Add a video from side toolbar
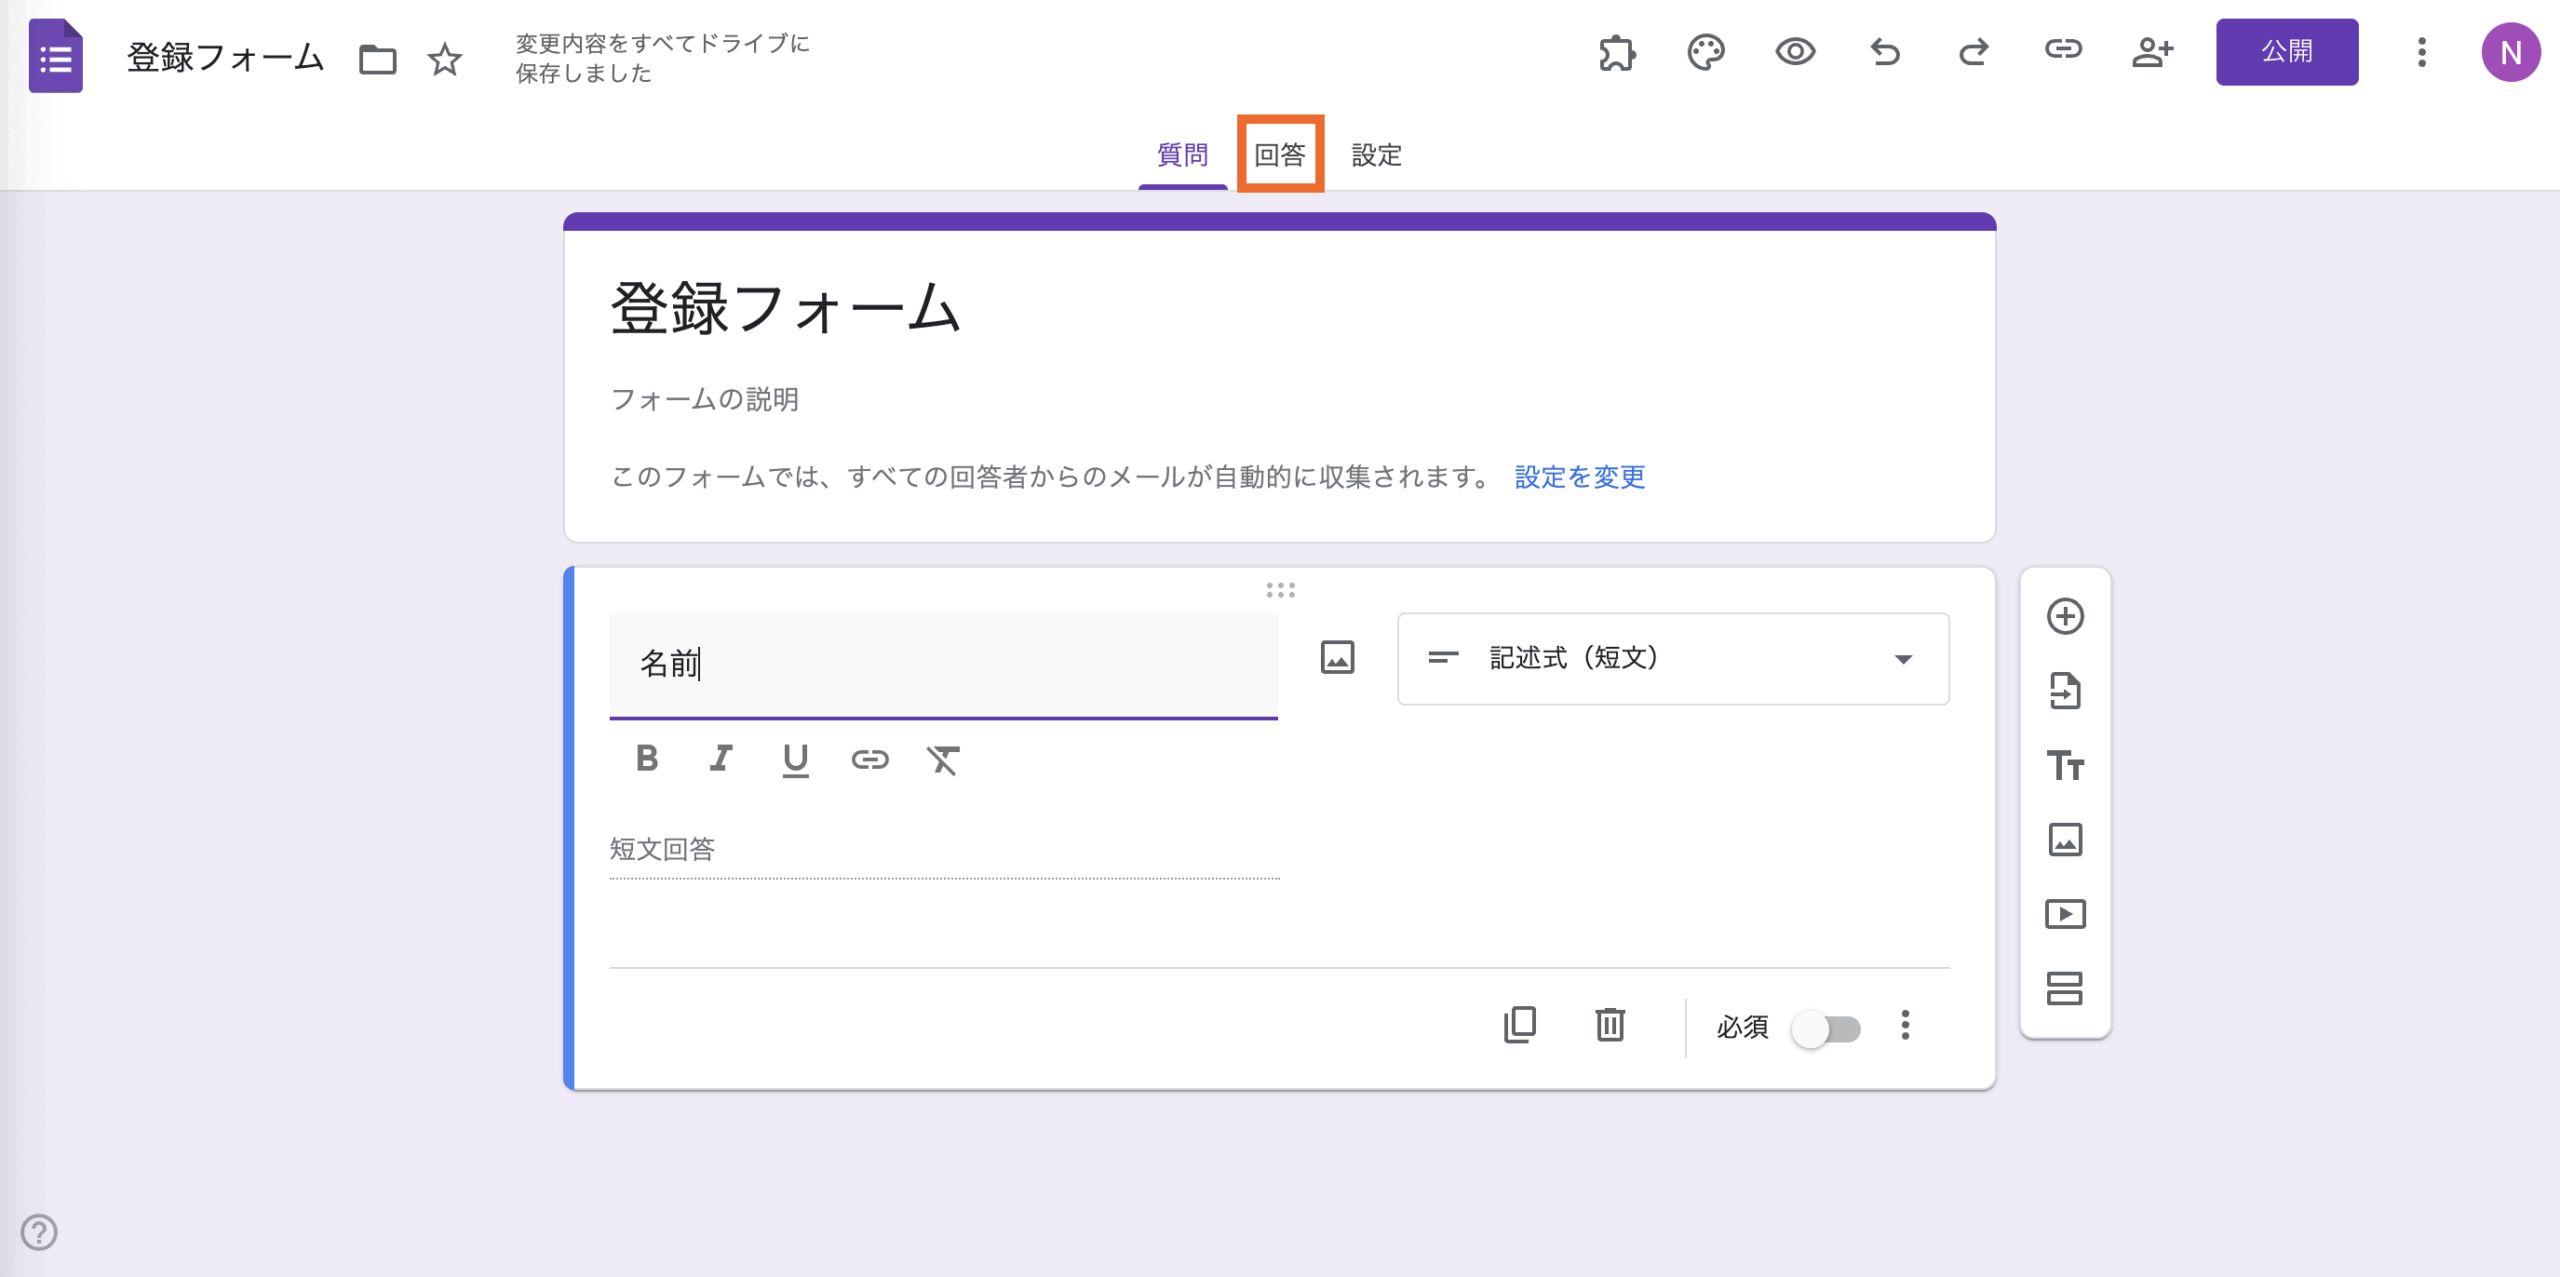This screenshot has height=1277, width=2560. click(2065, 914)
